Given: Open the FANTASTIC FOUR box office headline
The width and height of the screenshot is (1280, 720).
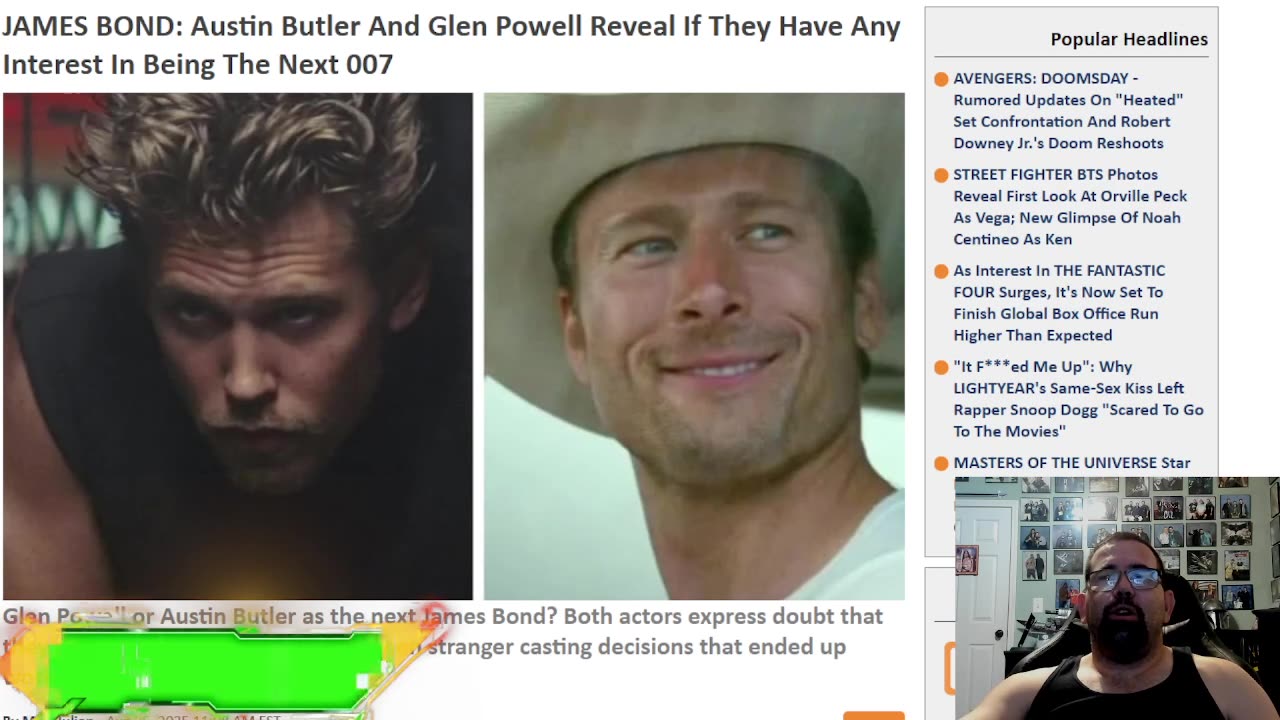Looking at the screenshot, I should 1059,302.
